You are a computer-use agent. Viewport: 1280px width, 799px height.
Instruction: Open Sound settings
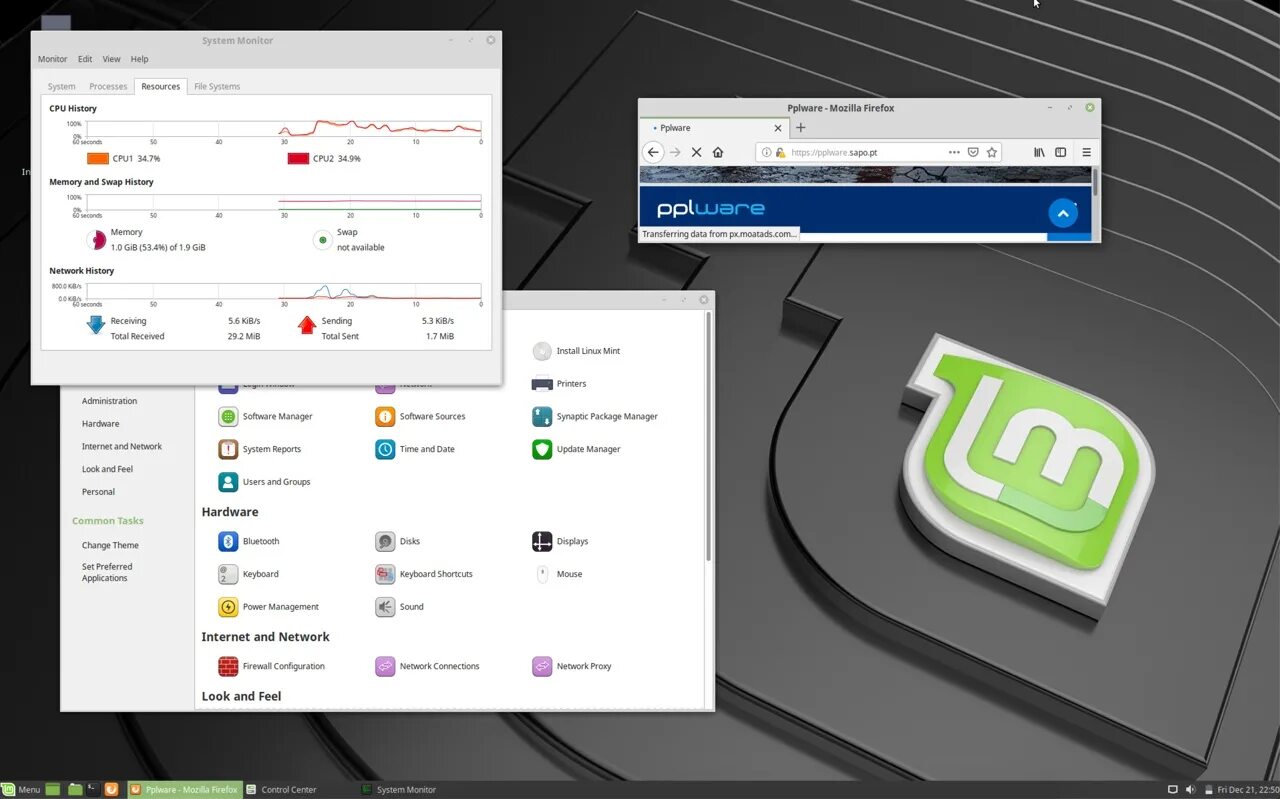pyautogui.click(x=399, y=607)
